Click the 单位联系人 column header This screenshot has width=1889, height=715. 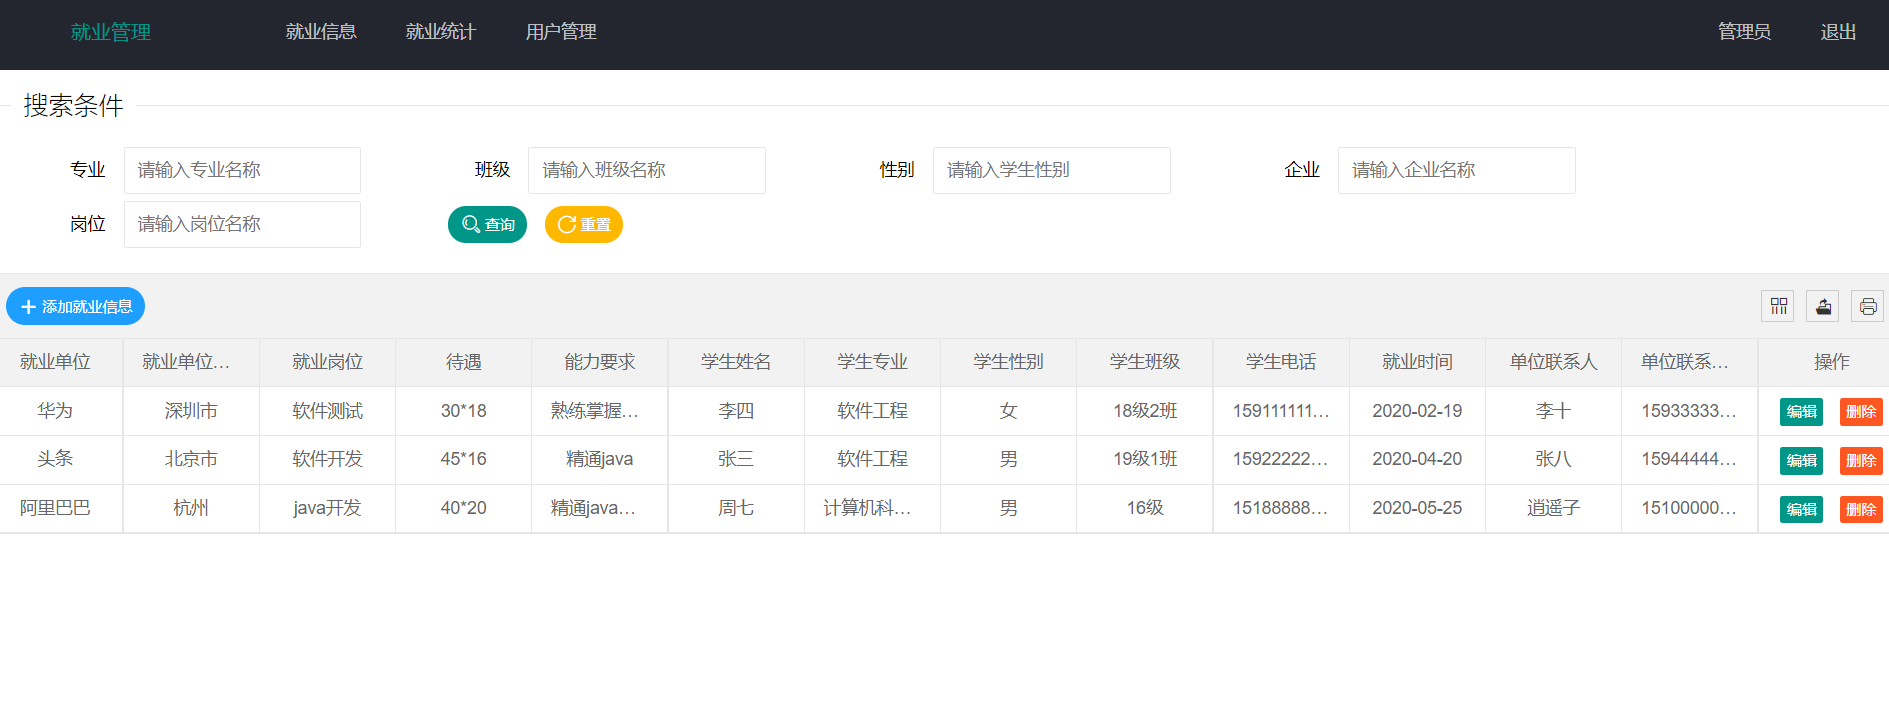pos(1553,362)
